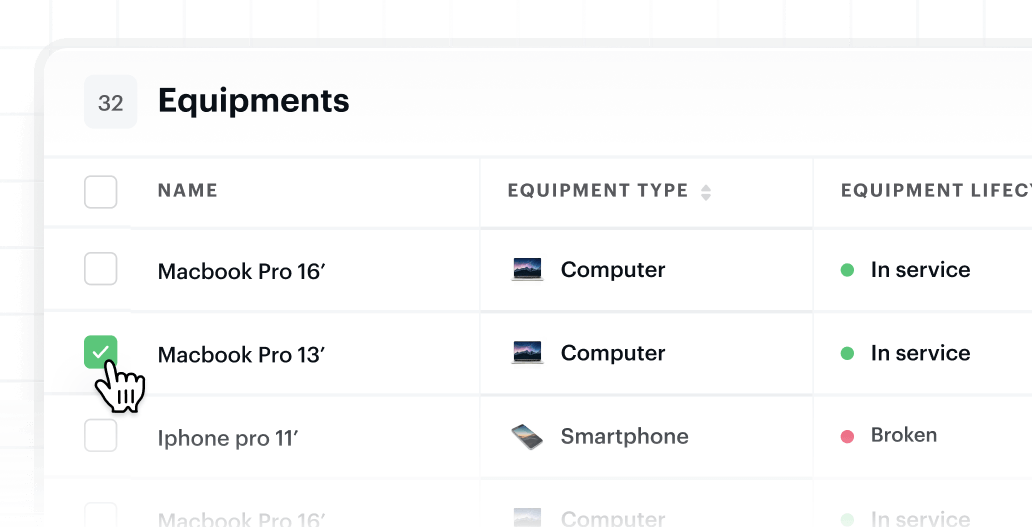Click green status dot for Macbook Pro 13'

(x=847, y=354)
